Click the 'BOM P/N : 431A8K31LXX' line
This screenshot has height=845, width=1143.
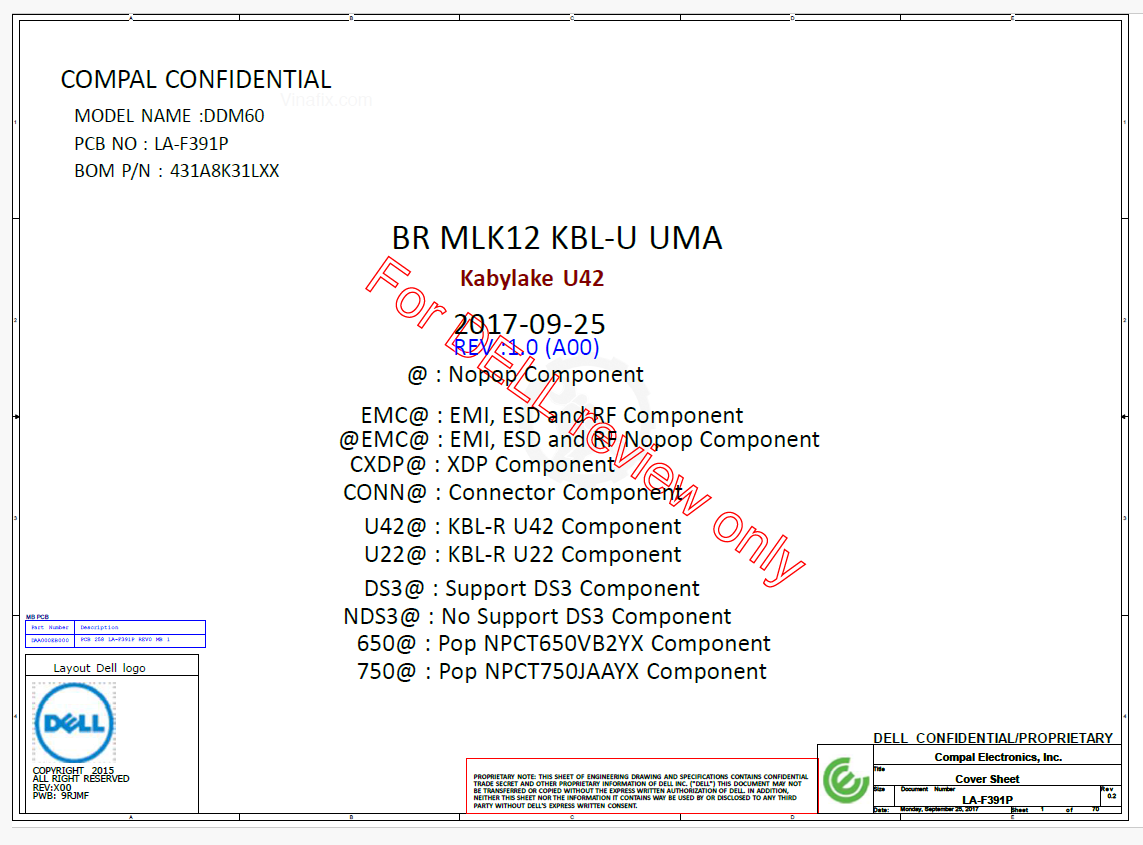point(176,171)
